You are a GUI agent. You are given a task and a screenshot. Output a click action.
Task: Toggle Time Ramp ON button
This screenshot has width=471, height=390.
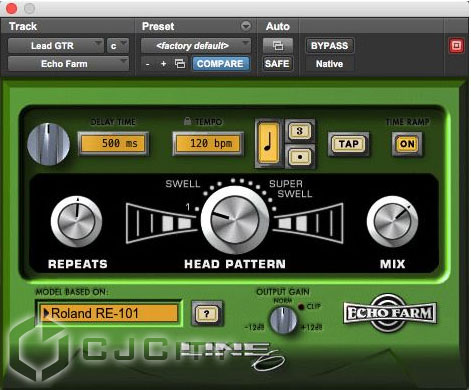(x=407, y=144)
